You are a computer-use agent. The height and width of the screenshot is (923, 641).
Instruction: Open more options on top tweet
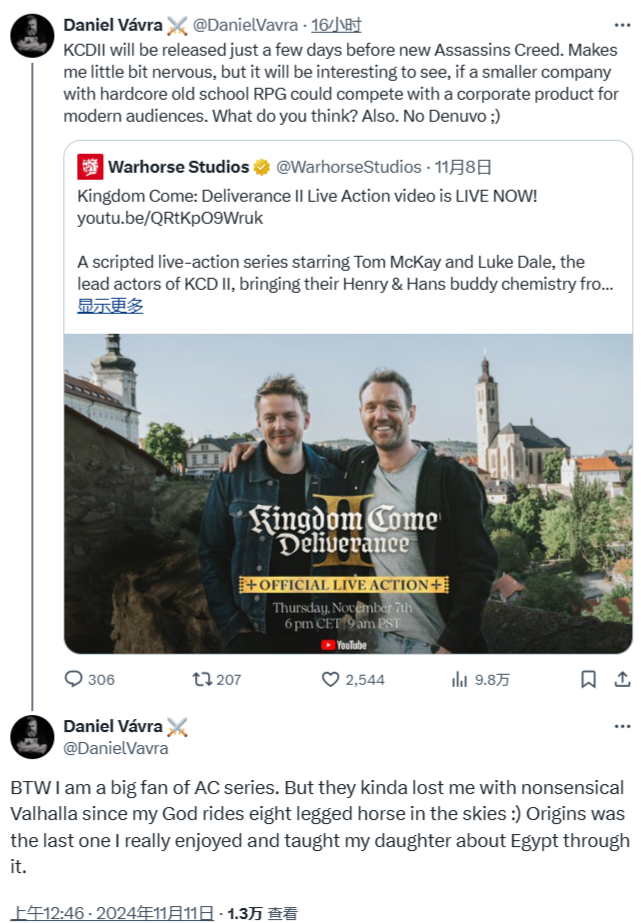click(622, 25)
